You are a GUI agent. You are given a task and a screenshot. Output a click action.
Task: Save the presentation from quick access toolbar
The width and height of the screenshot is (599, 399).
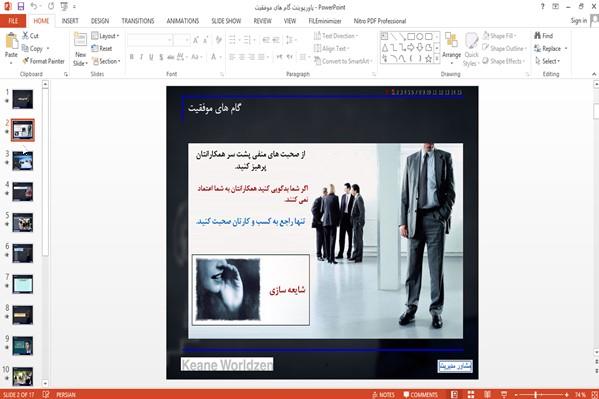coord(21,6)
